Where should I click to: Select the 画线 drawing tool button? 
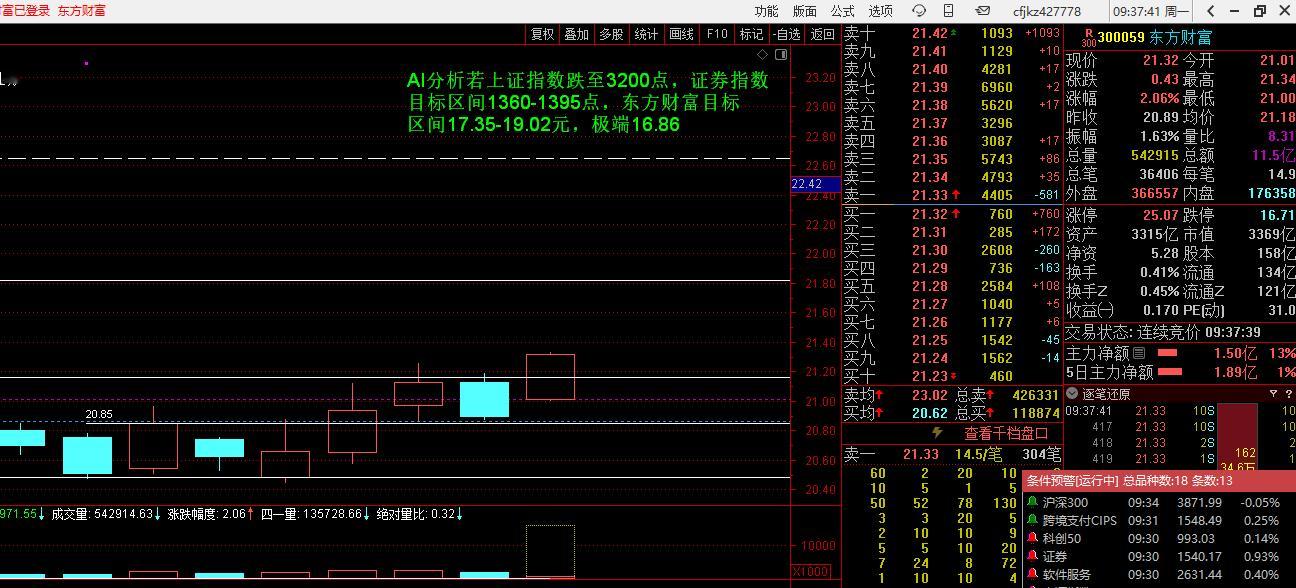click(681, 34)
